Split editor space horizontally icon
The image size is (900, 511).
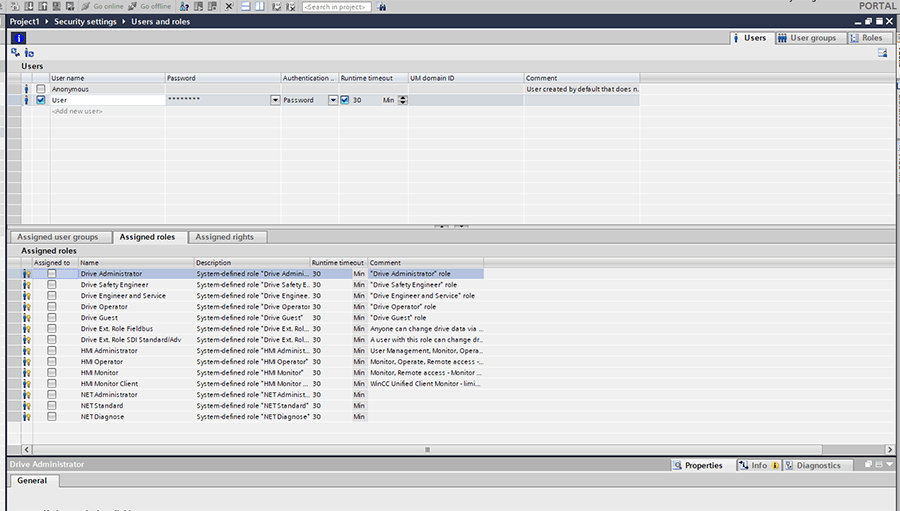(246, 6)
